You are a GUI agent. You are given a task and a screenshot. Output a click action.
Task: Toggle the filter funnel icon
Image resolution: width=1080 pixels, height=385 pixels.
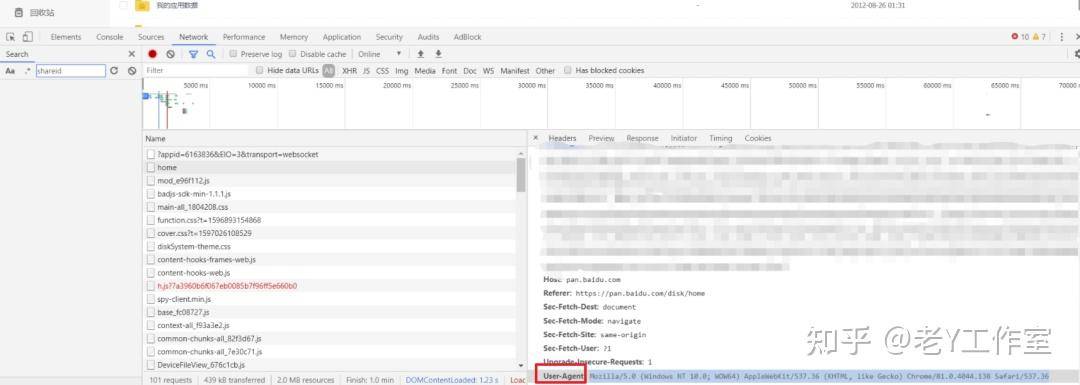click(194, 54)
